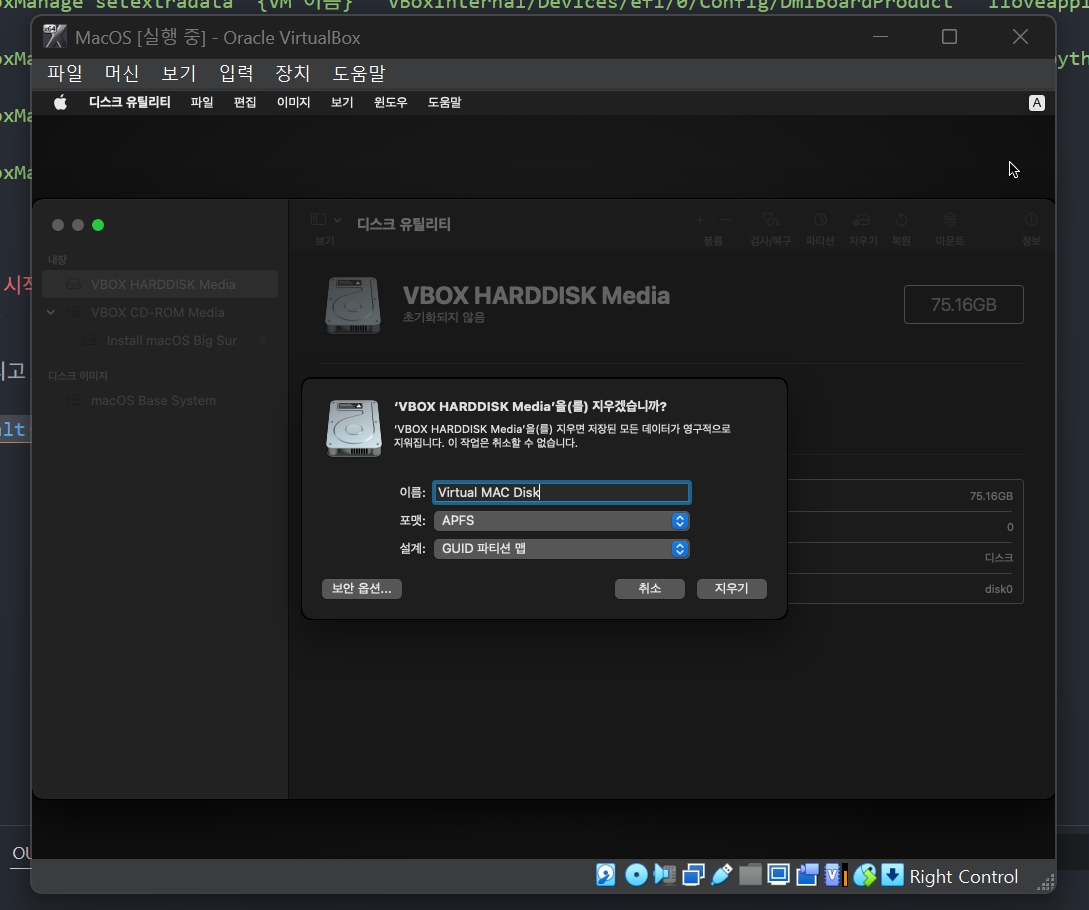Click the Info (정보) toolbar icon
1089x910 pixels.
(x=1031, y=220)
